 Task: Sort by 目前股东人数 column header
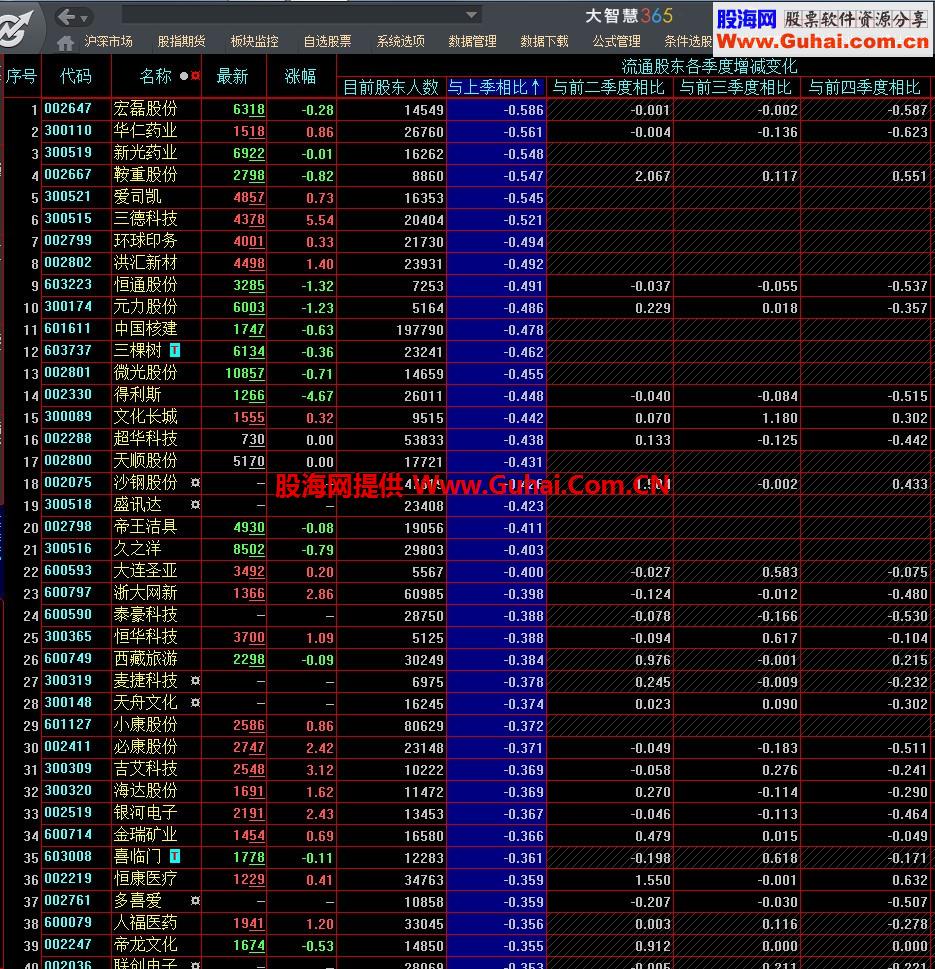coord(391,87)
